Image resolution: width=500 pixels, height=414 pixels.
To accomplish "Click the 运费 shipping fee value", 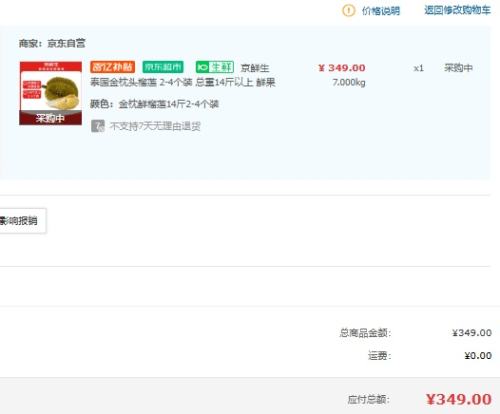I will click(x=478, y=356).
